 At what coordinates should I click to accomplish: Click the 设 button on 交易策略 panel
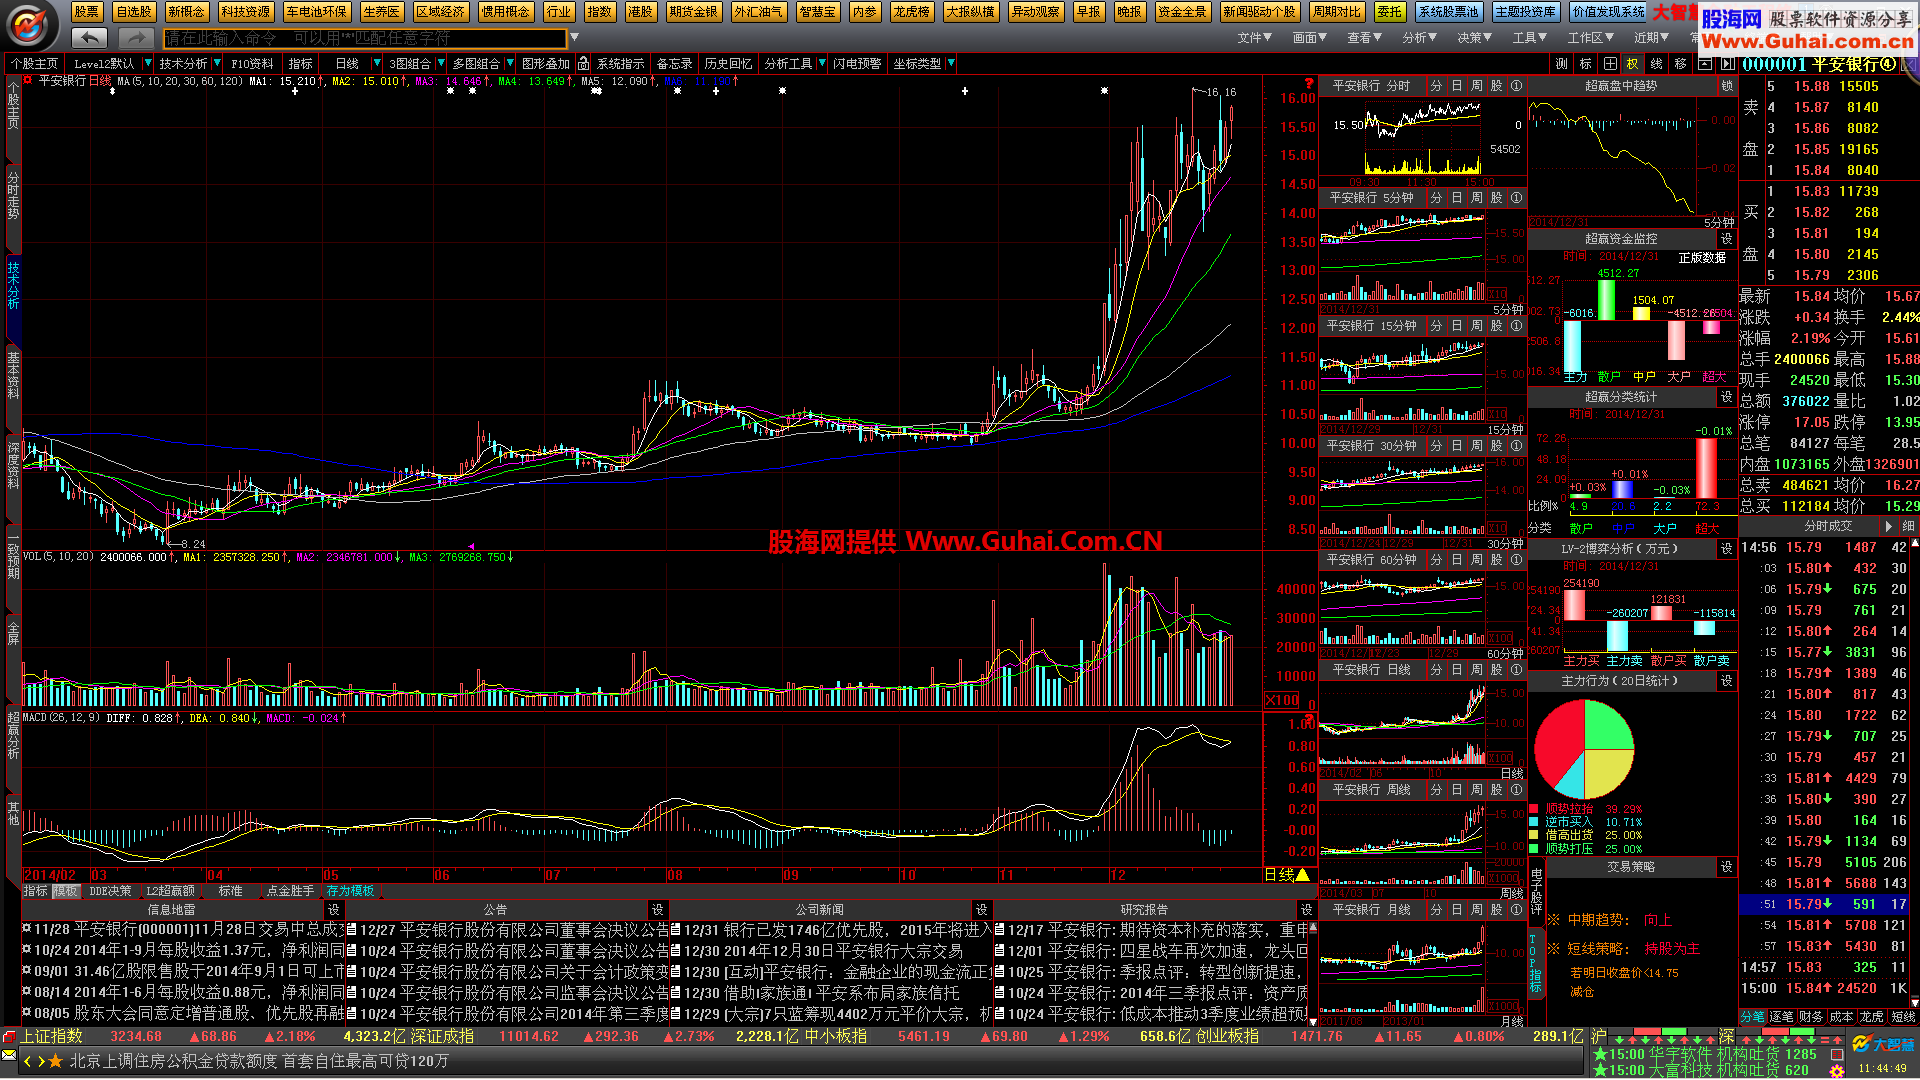point(1727,867)
